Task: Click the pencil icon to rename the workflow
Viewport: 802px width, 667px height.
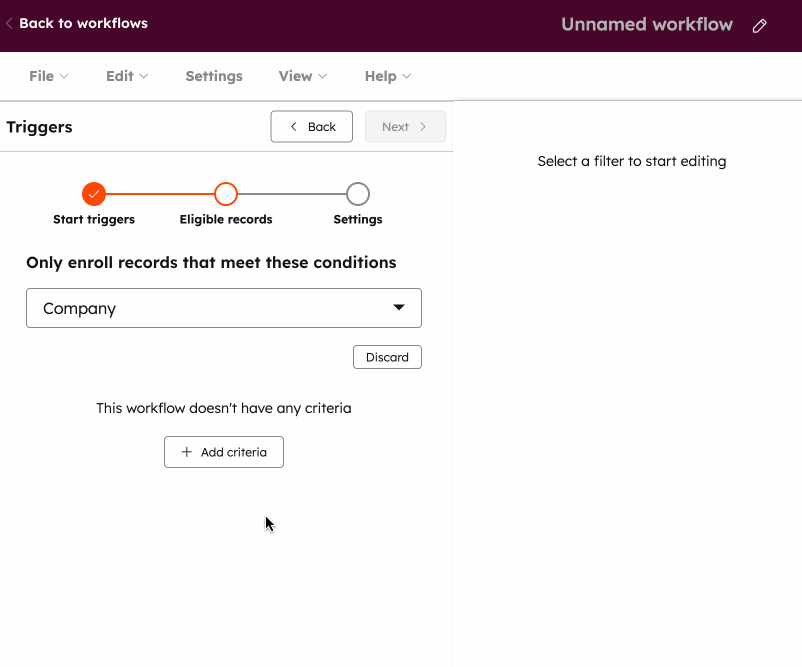Action: pyautogui.click(x=759, y=24)
